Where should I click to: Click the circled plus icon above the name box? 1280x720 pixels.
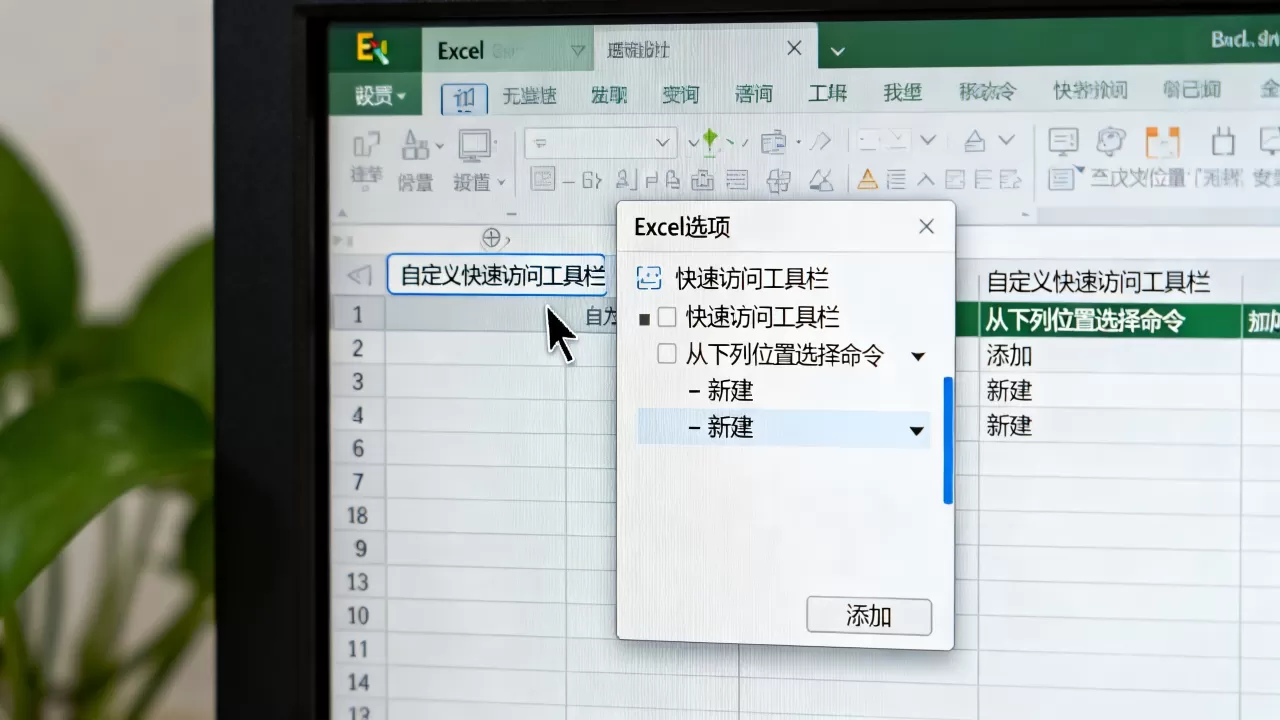(x=491, y=237)
